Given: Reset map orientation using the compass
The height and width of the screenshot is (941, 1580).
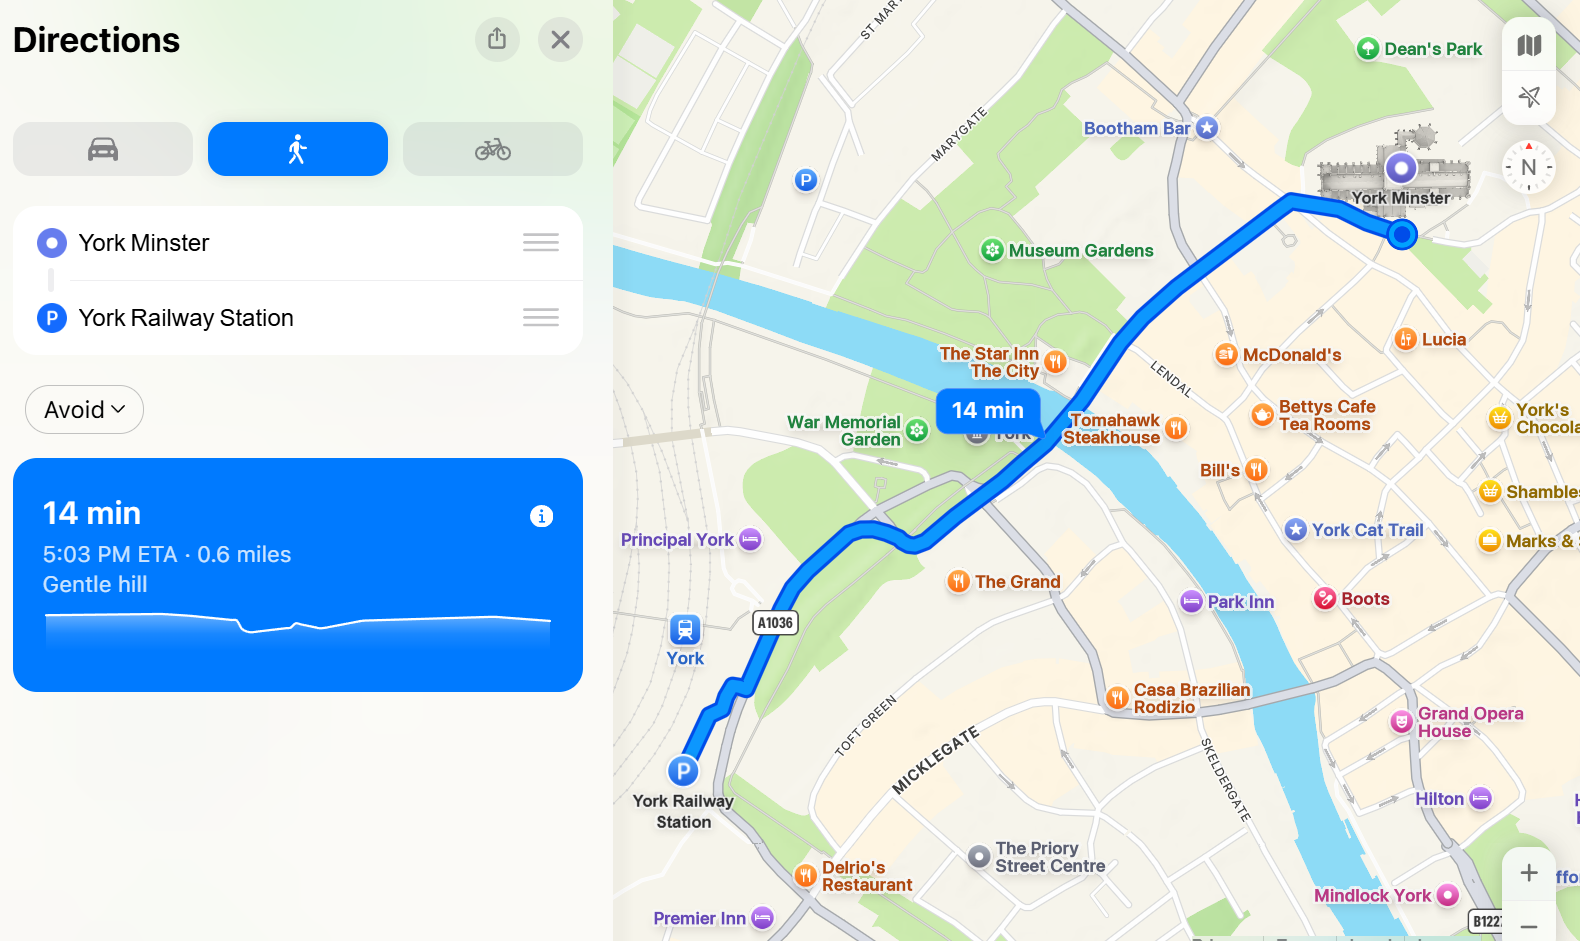Looking at the screenshot, I should point(1529,167).
